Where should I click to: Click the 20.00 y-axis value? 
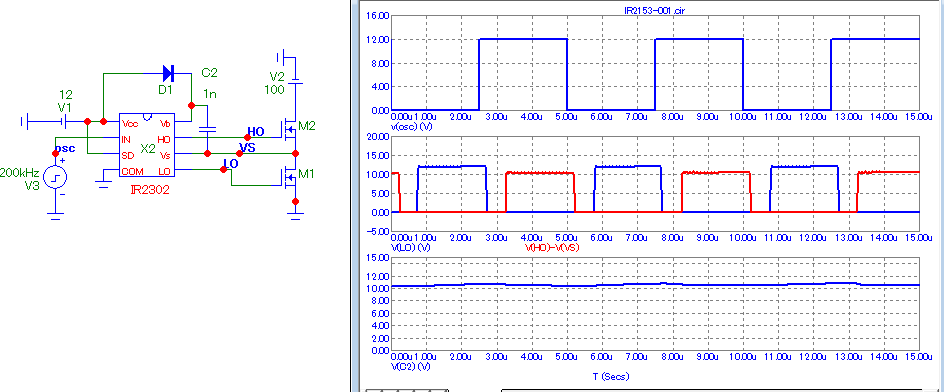click(x=377, y=137)
